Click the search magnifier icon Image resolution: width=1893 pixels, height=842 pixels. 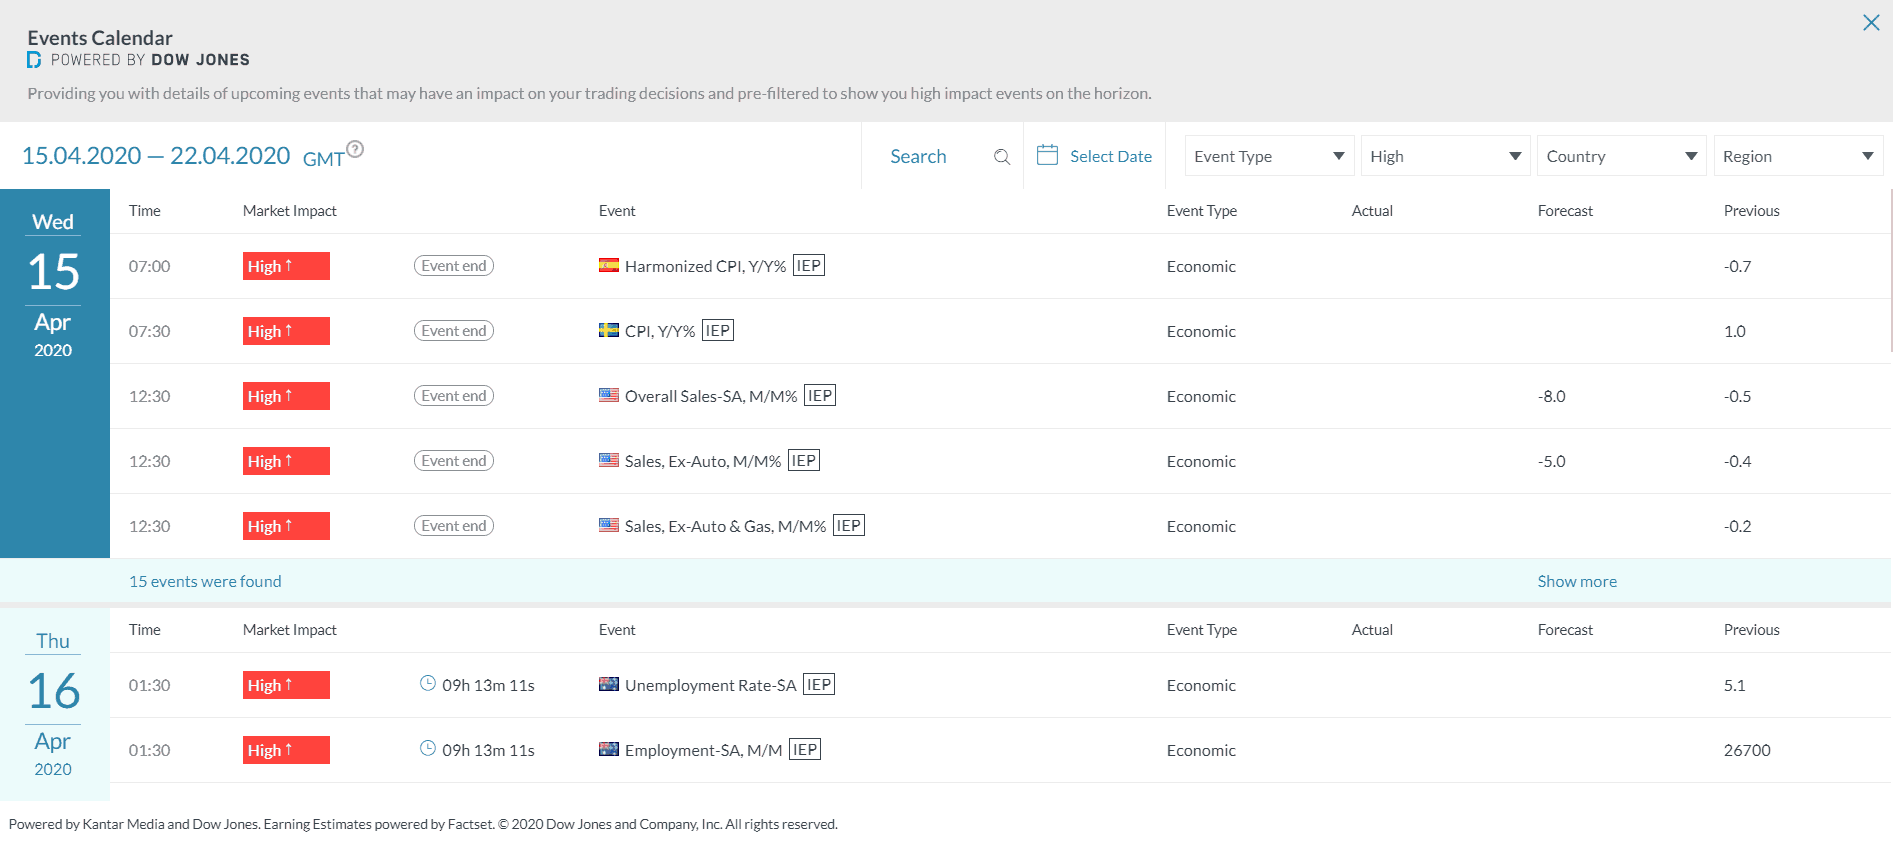tap(1001, 157)
